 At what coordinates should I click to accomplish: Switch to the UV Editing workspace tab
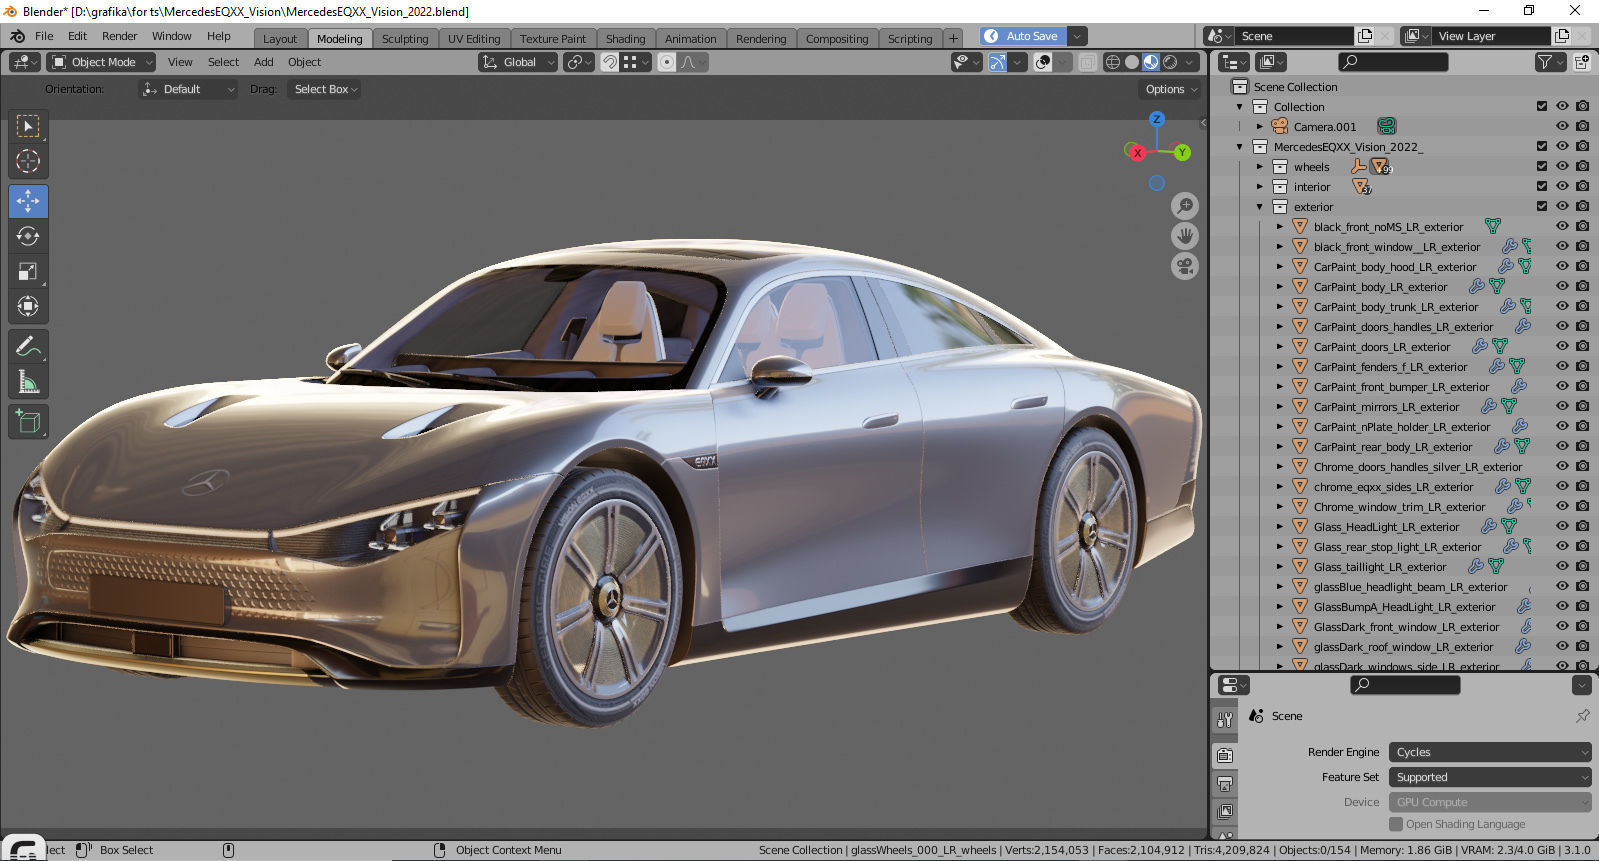click(x=474, y=38)
